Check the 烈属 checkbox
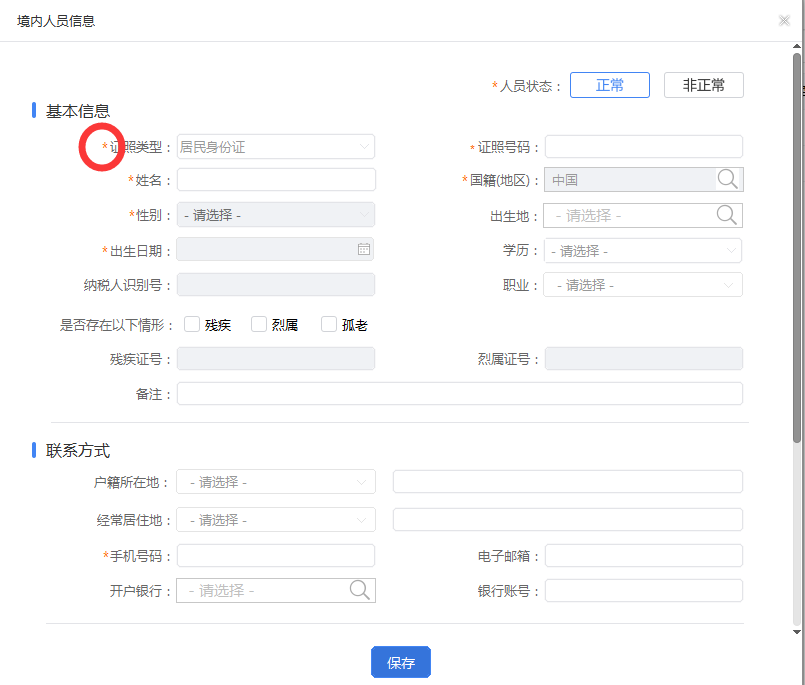The width and height of the screenshot is (805, 685). pyautogui.click(x=259, y=324)
